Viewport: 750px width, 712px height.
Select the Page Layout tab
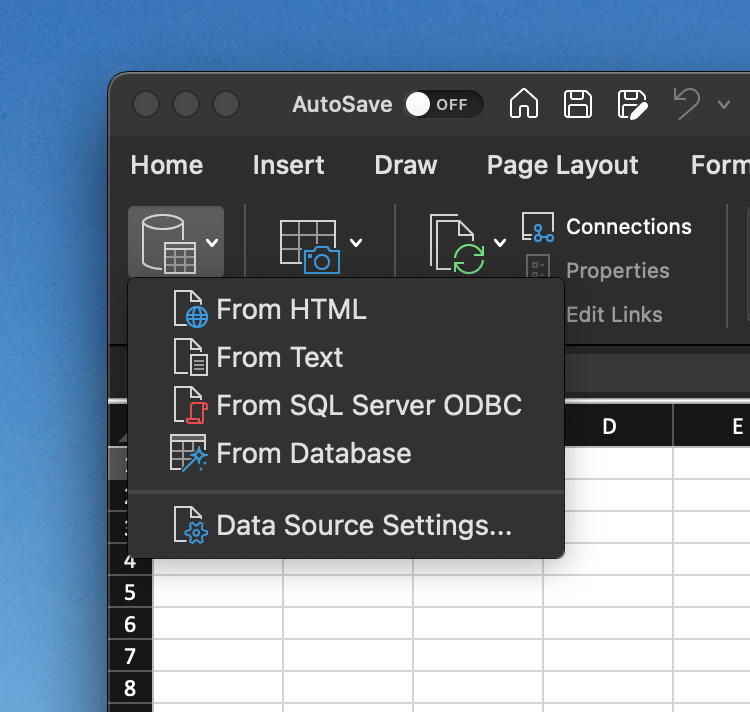562,165
